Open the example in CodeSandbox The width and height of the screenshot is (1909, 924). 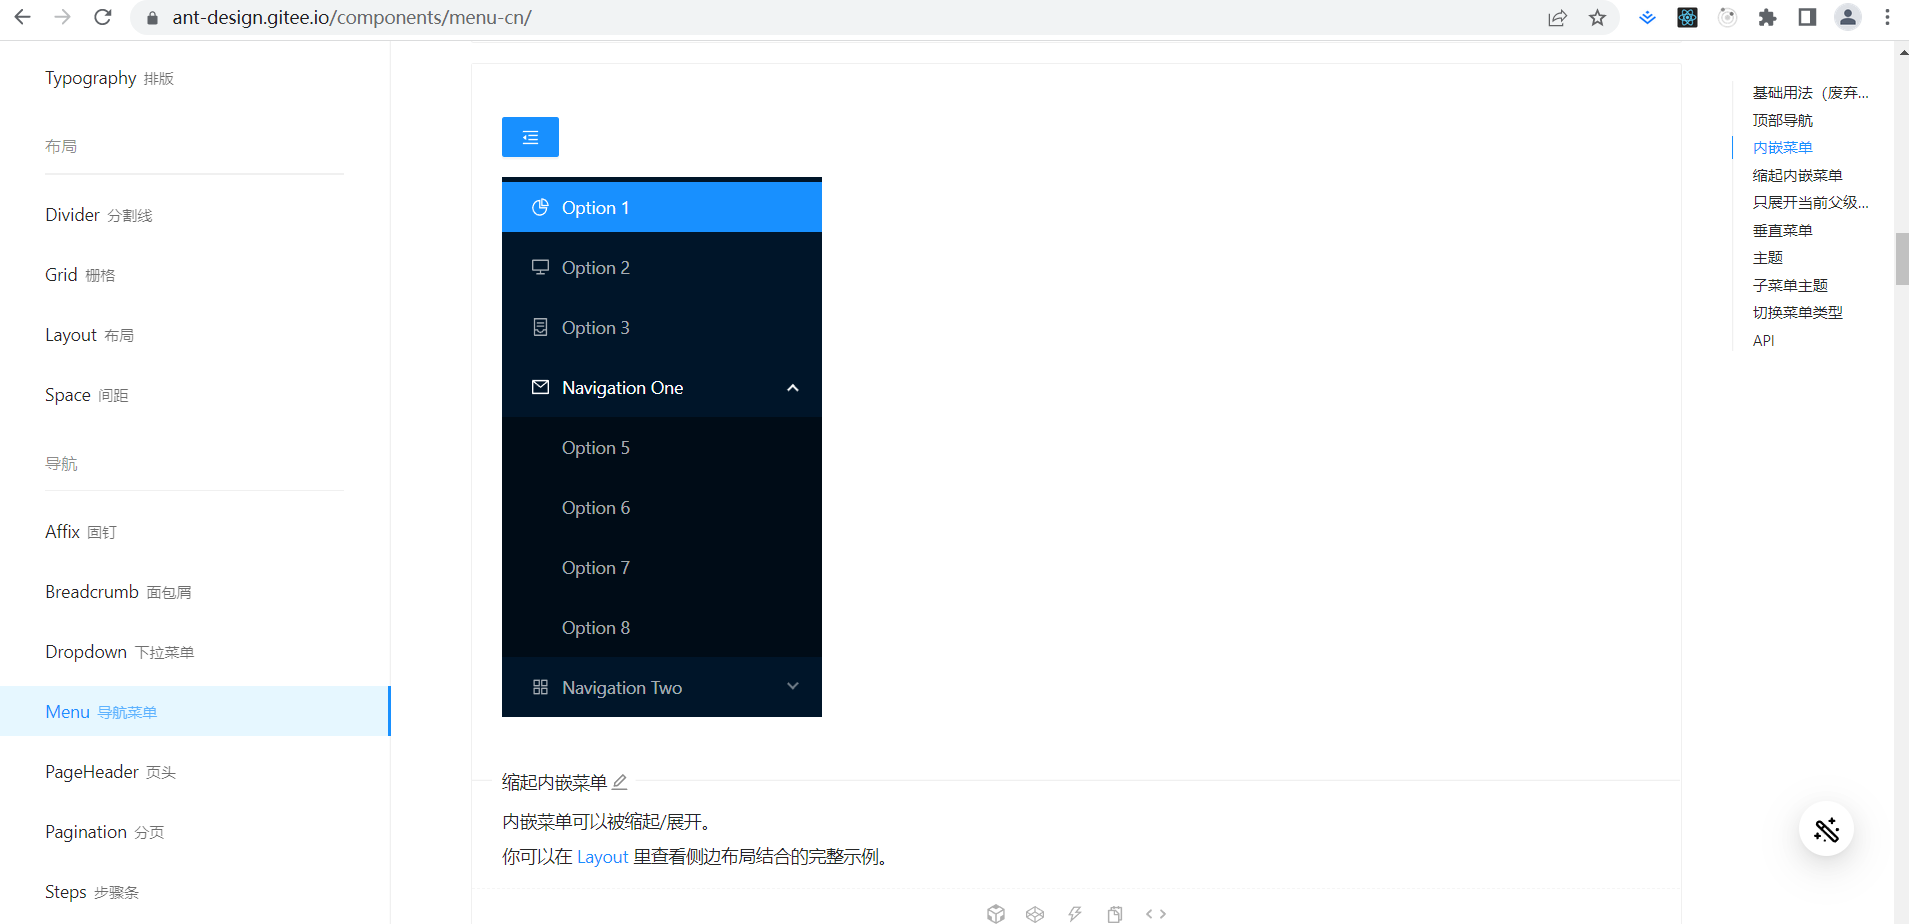pos(996,913)
